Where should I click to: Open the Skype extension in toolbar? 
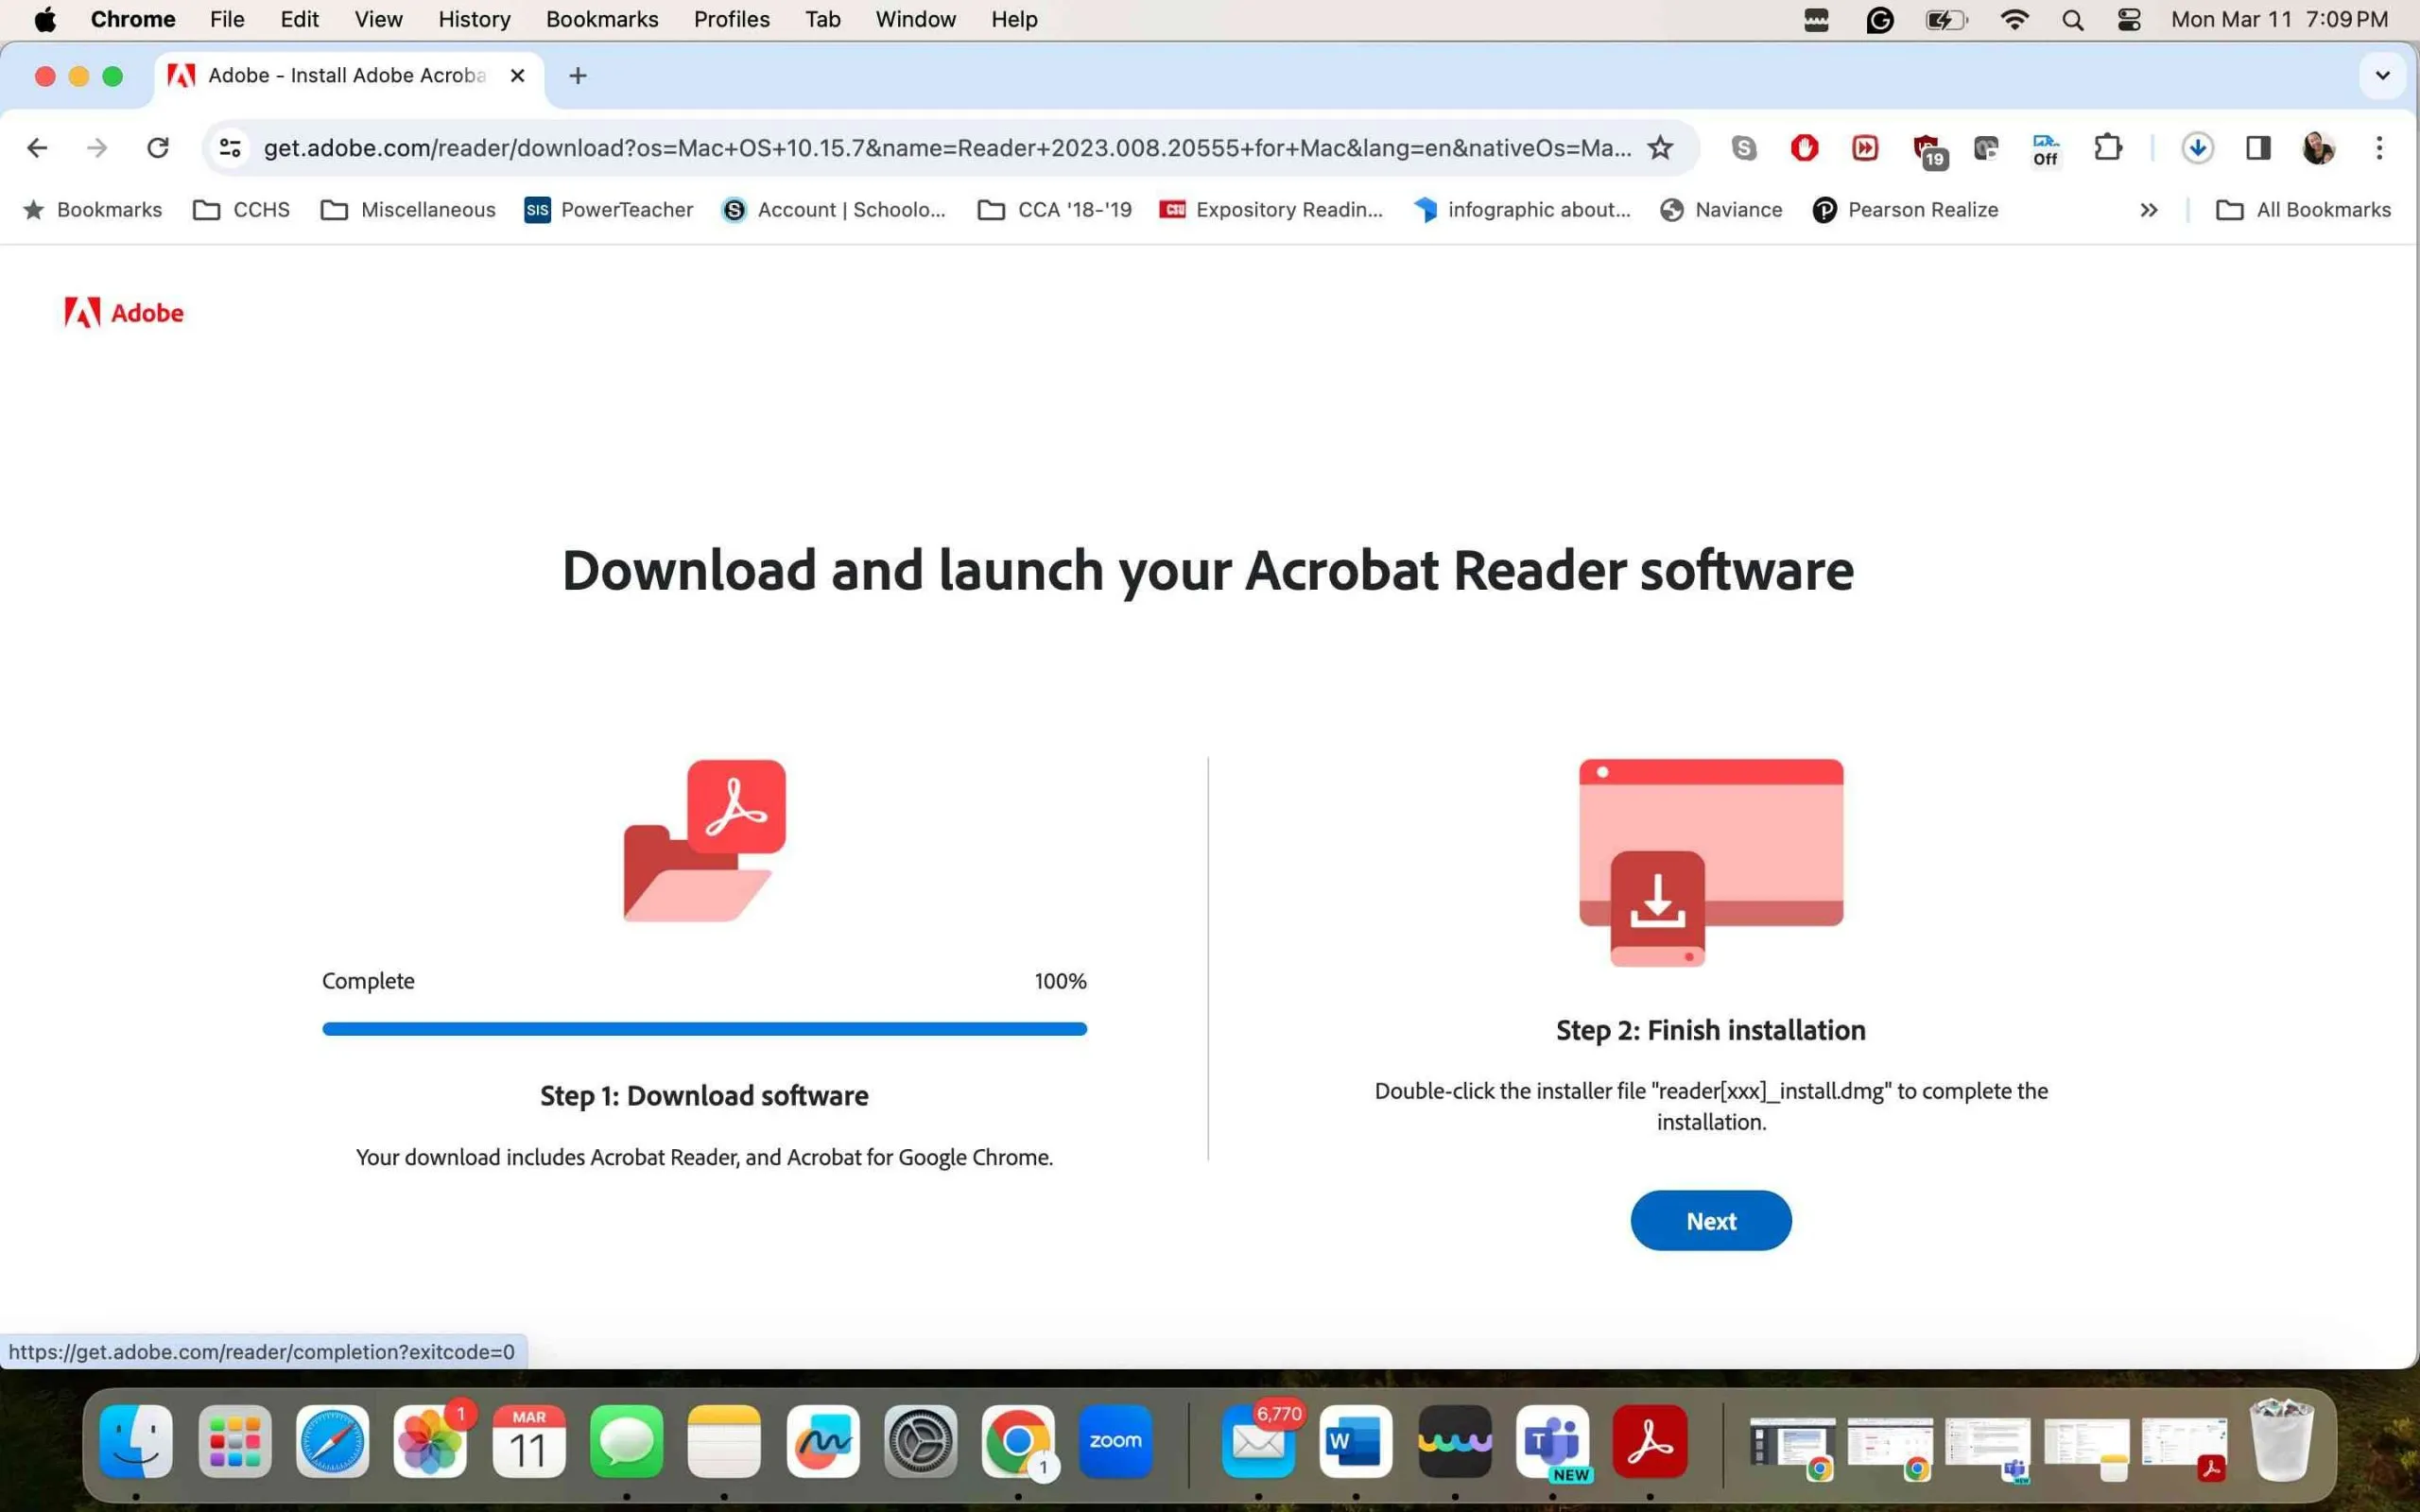point(1743,148)
